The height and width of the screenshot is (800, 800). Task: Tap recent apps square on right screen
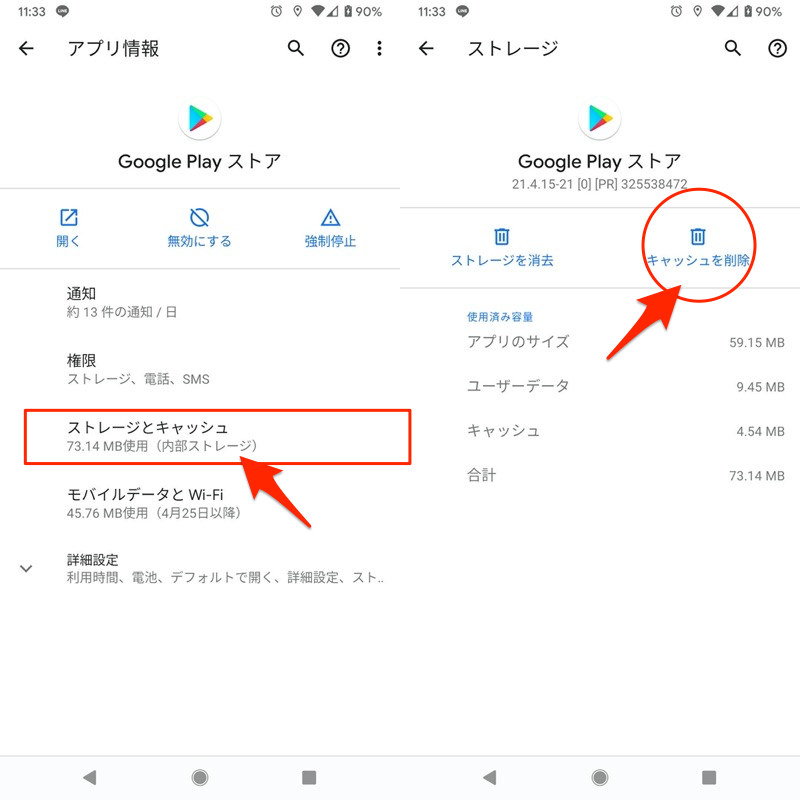pos(709,777)
